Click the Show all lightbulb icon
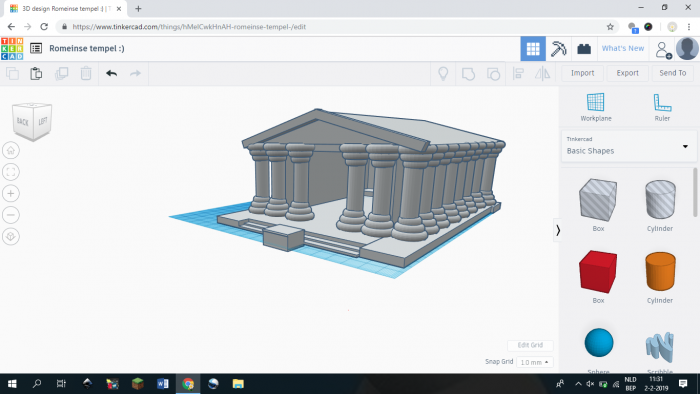The width and height of the screenshot is (700, 394). pos(443,73)
